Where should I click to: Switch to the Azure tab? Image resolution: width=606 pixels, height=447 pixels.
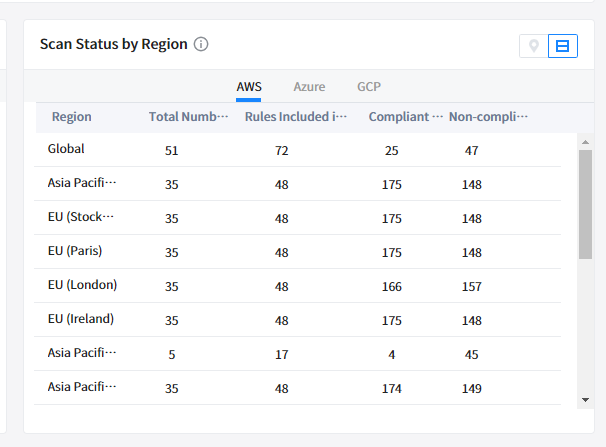309,87
